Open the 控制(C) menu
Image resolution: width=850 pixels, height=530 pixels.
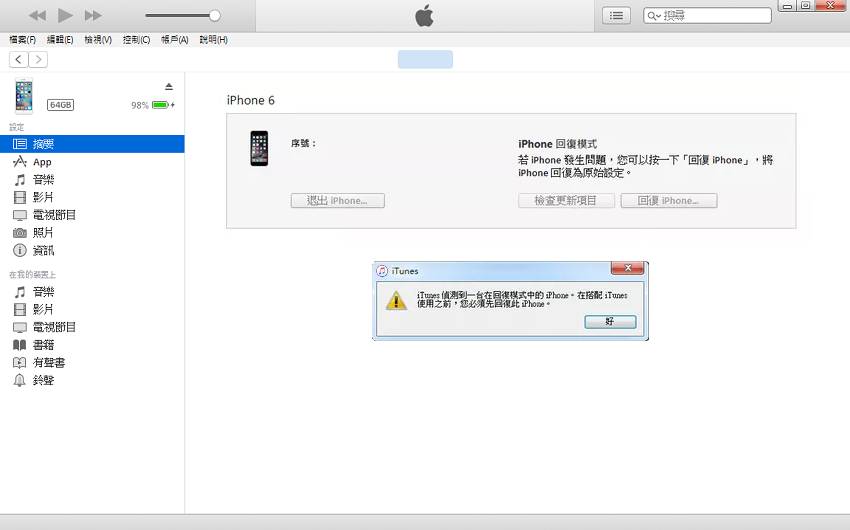pos(136,40)
